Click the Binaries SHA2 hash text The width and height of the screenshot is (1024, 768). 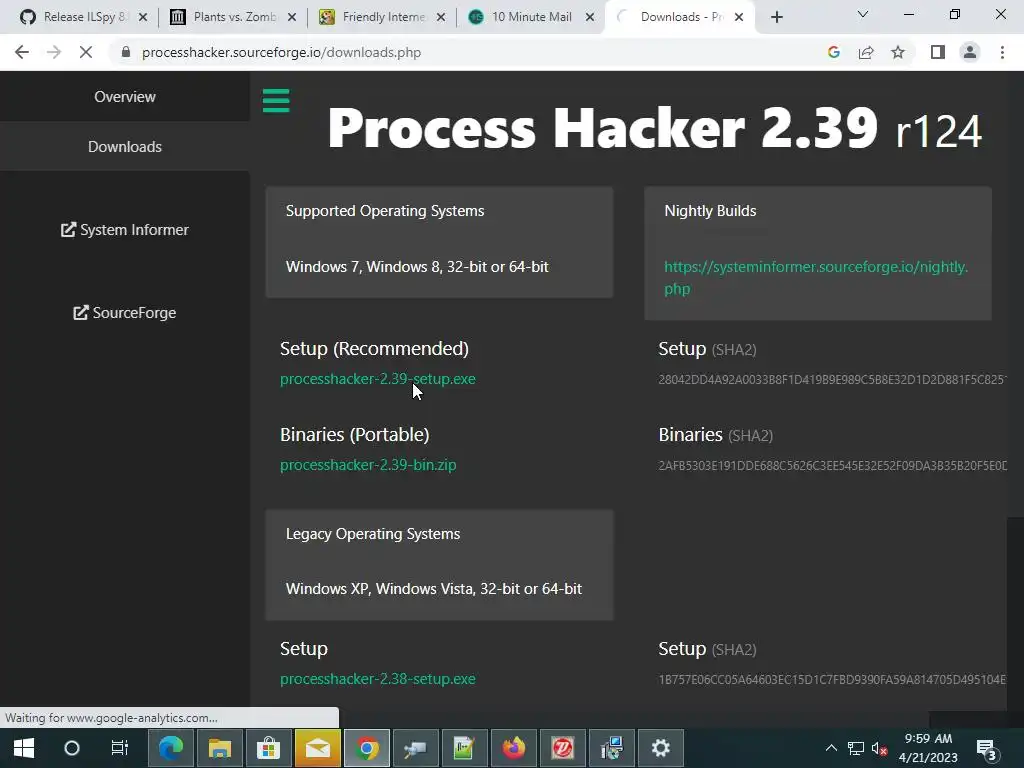832,466
